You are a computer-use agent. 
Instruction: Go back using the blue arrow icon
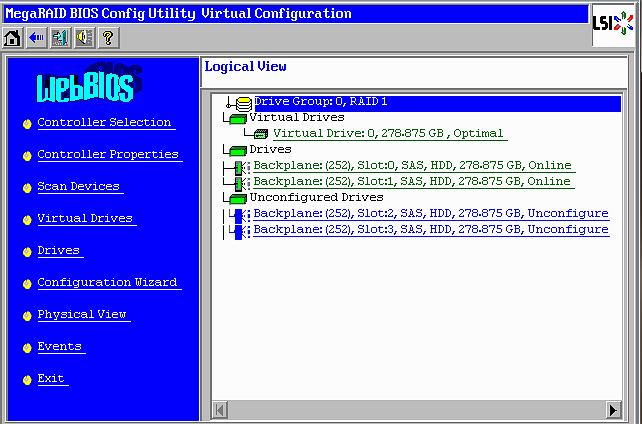(x=36, y=37)
